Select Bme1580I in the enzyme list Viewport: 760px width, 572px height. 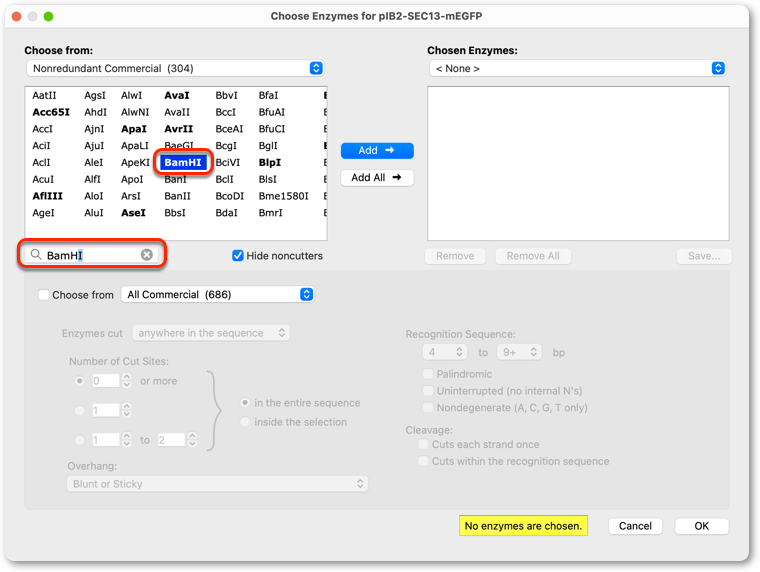point(284,196)
